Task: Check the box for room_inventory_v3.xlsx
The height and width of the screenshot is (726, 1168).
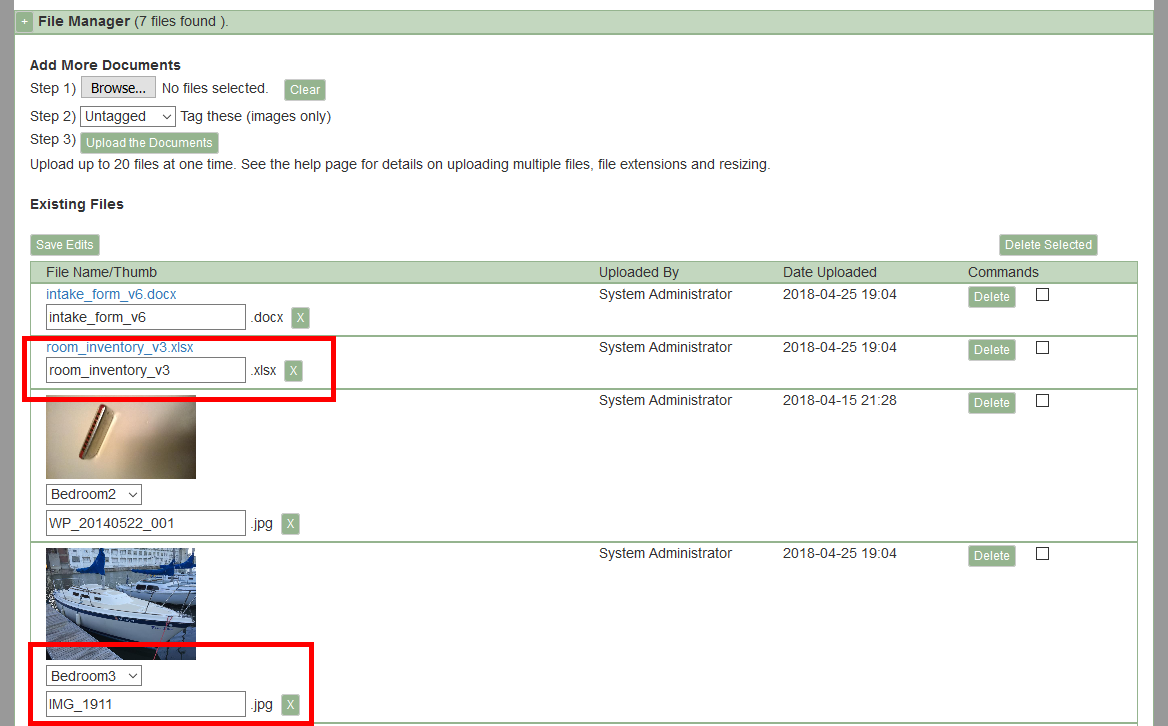Action: coord(1043,348)
